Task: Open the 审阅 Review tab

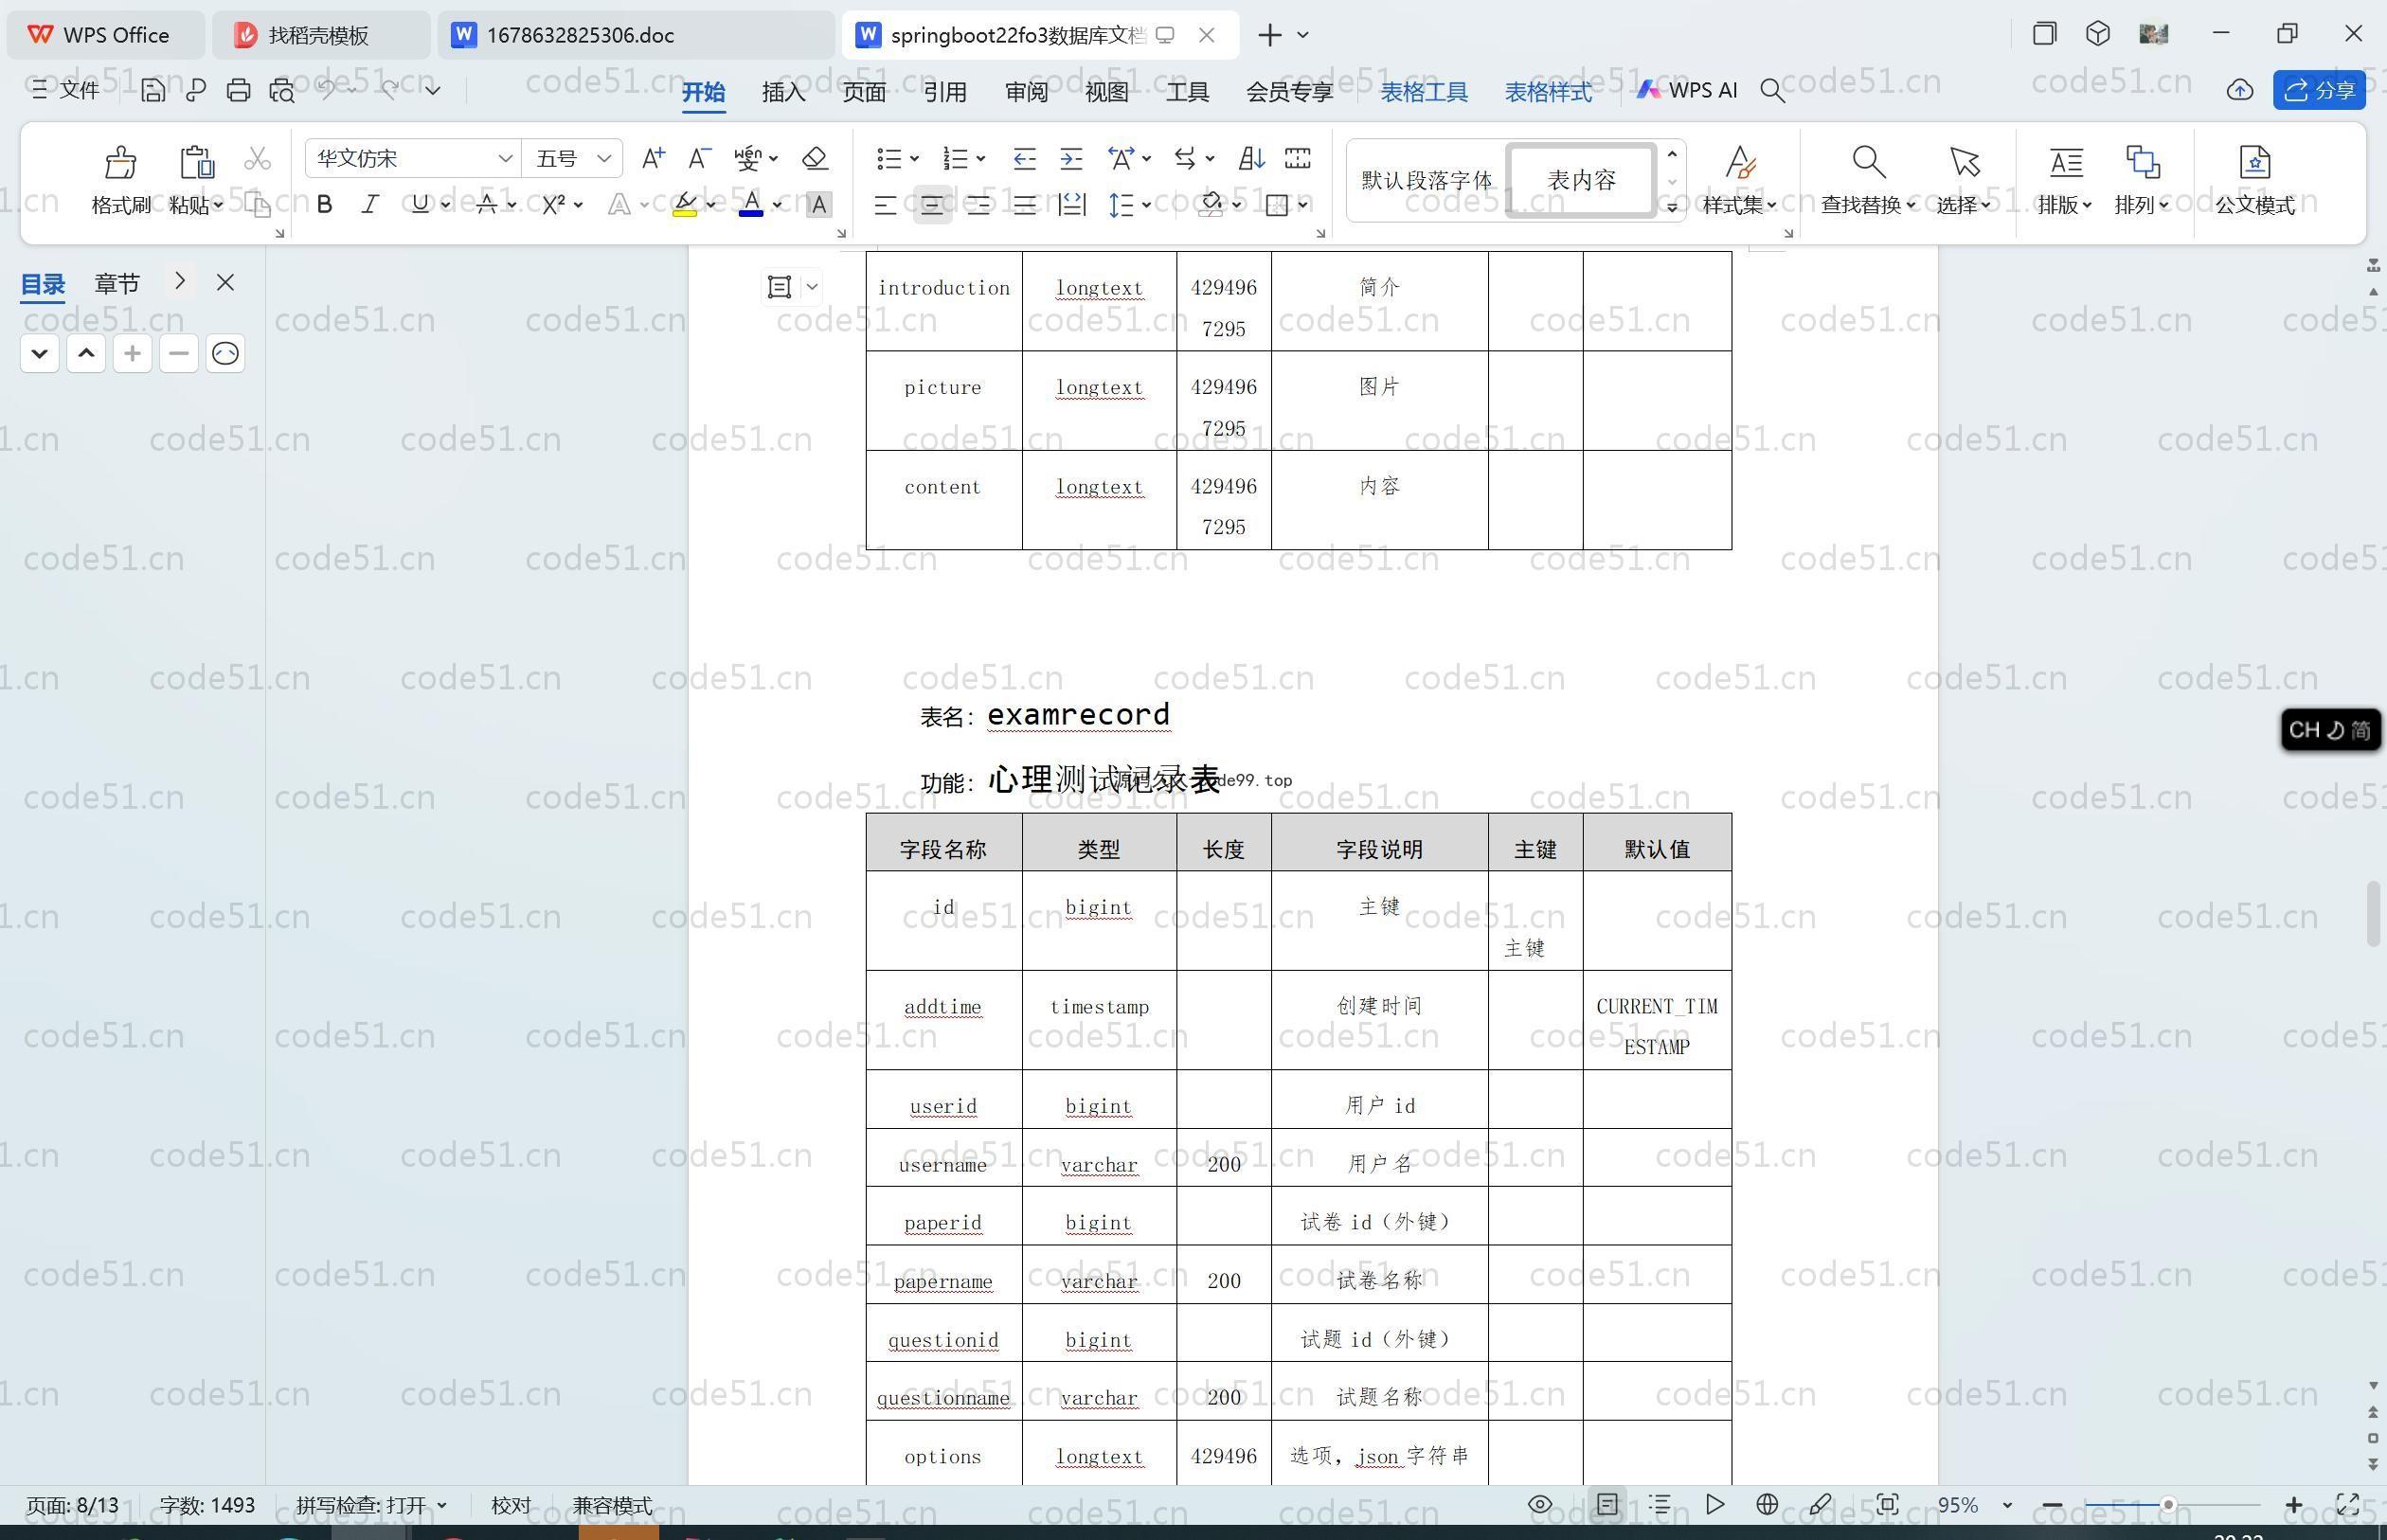Action: coord(1026,91)
